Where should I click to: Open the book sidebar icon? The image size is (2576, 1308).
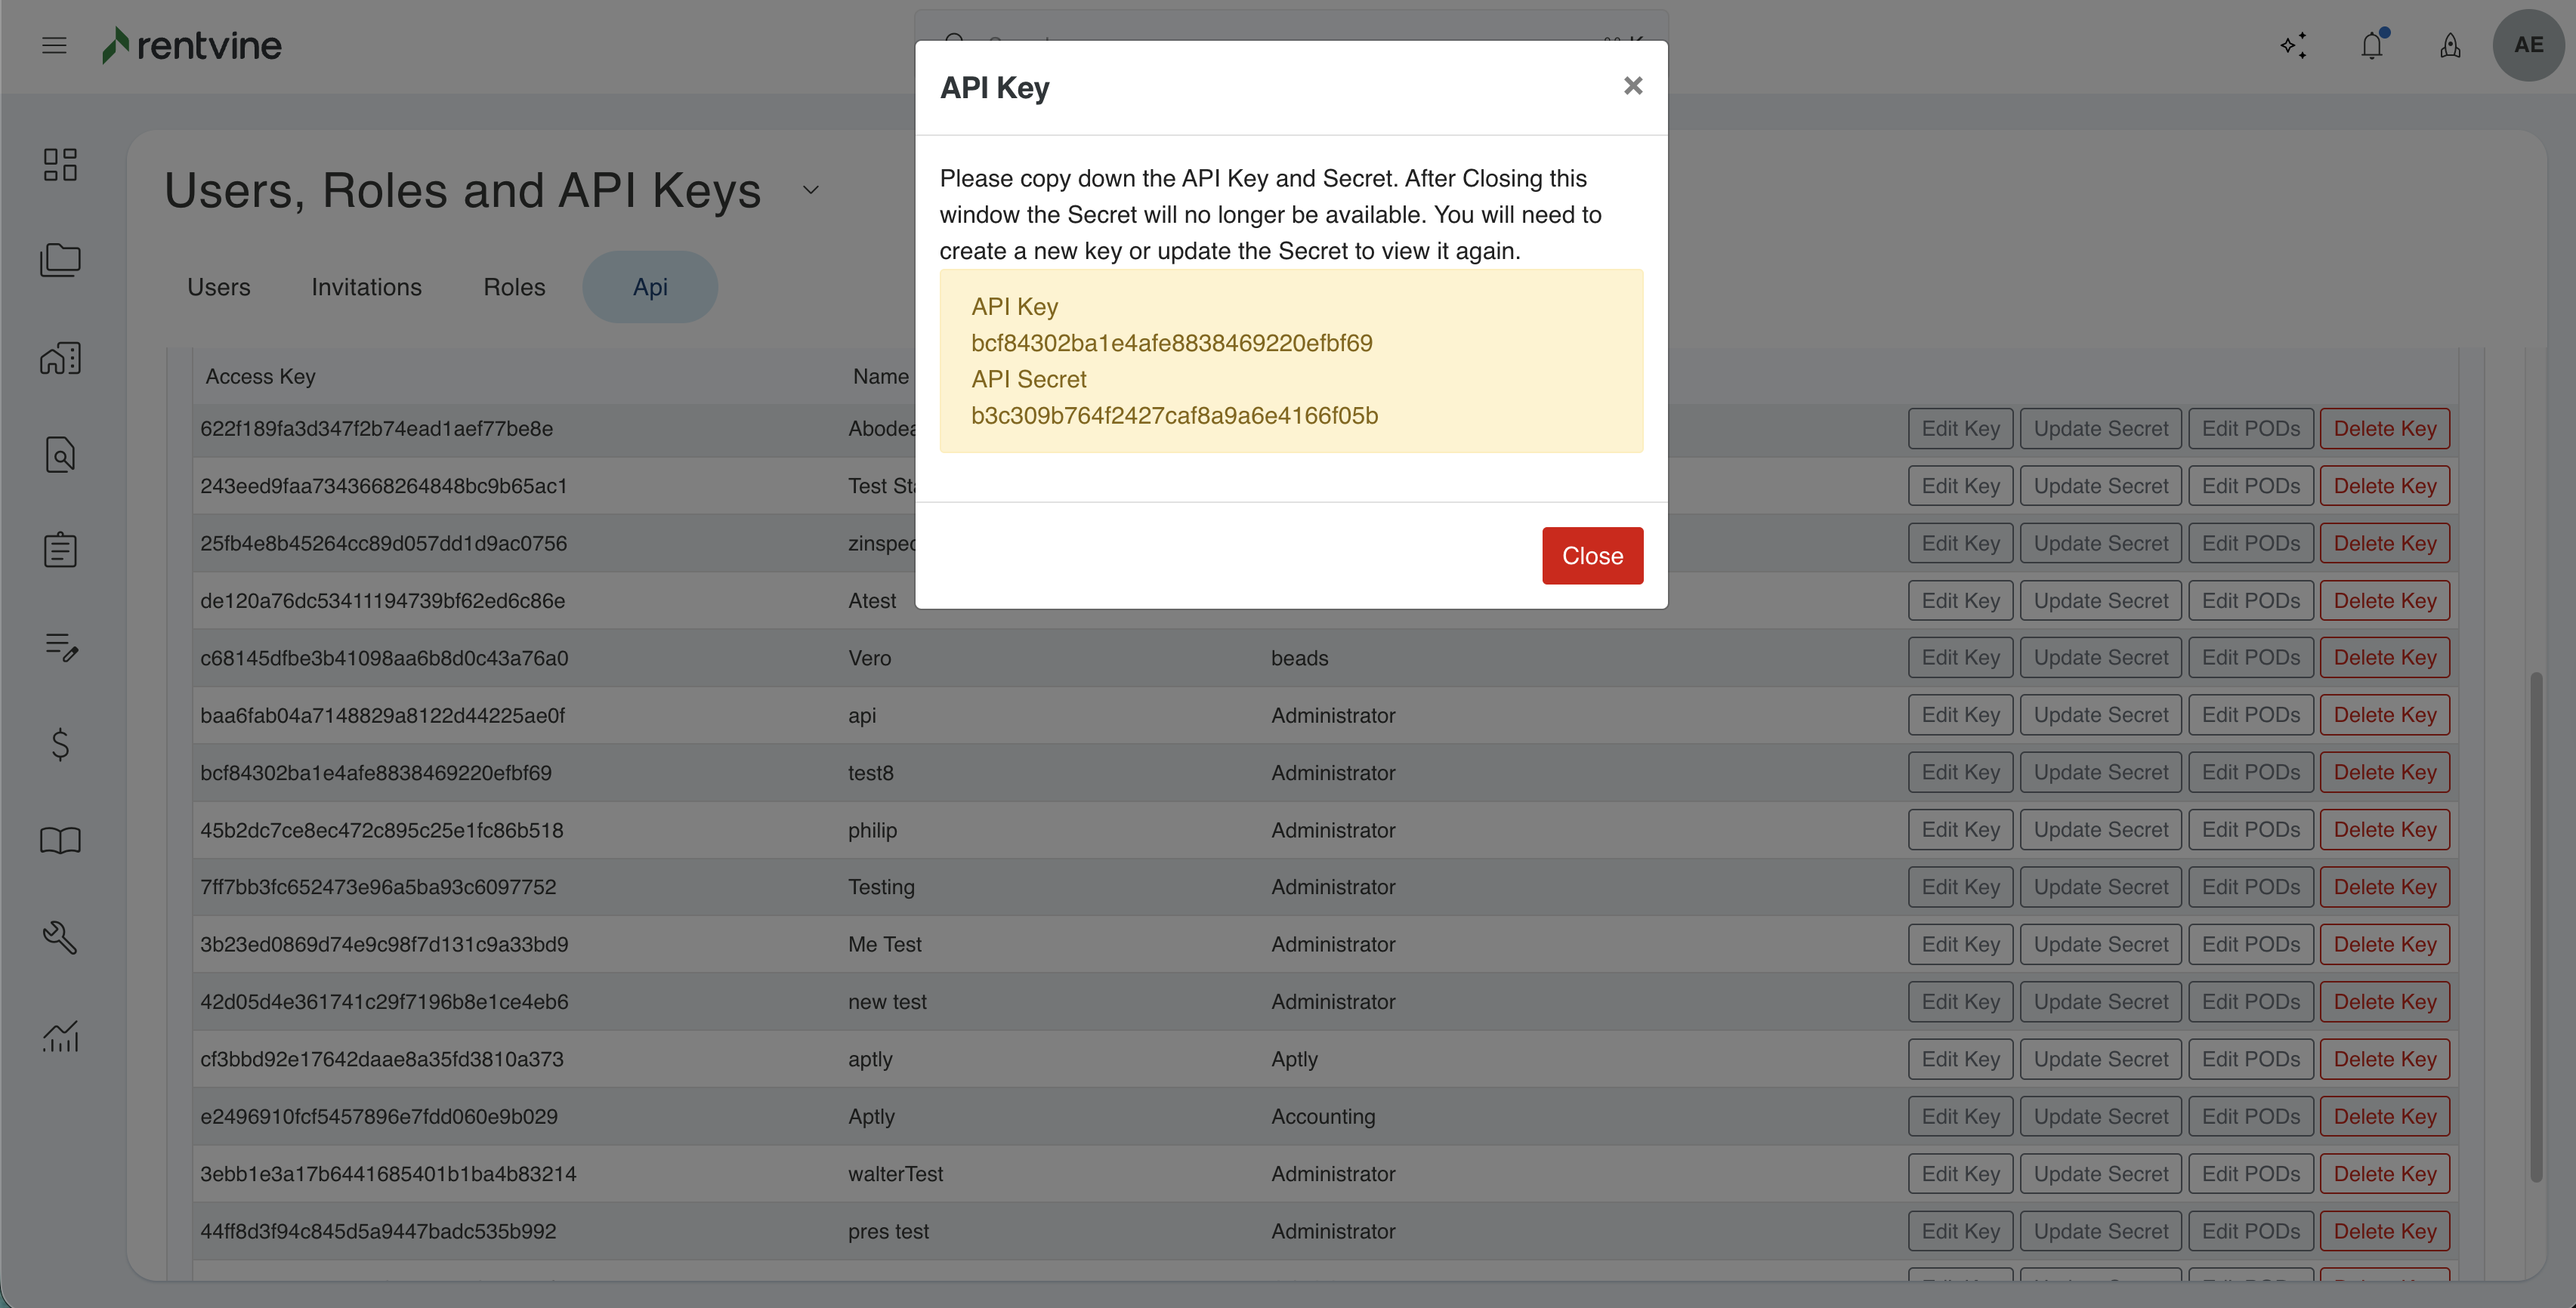[x=60, y=840]
